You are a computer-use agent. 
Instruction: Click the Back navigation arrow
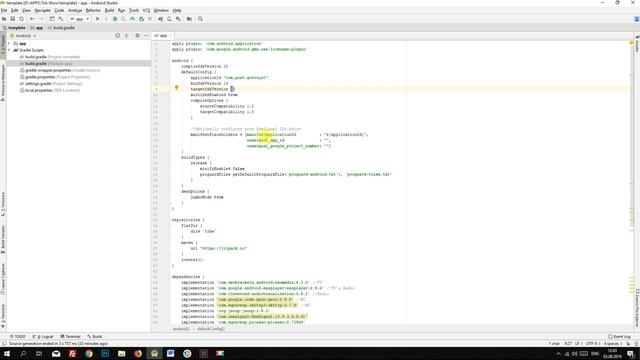click(32, 19)
